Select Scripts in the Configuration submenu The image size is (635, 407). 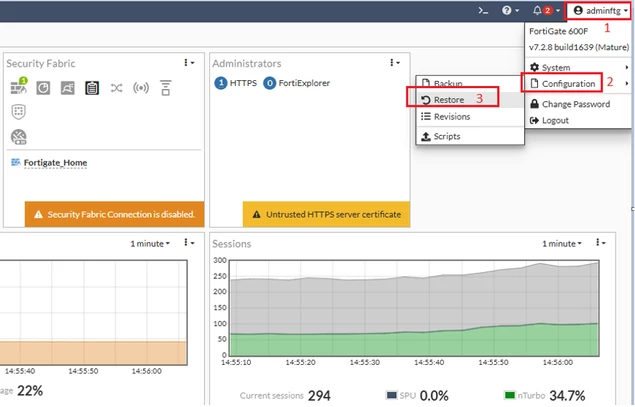point(470,136)
